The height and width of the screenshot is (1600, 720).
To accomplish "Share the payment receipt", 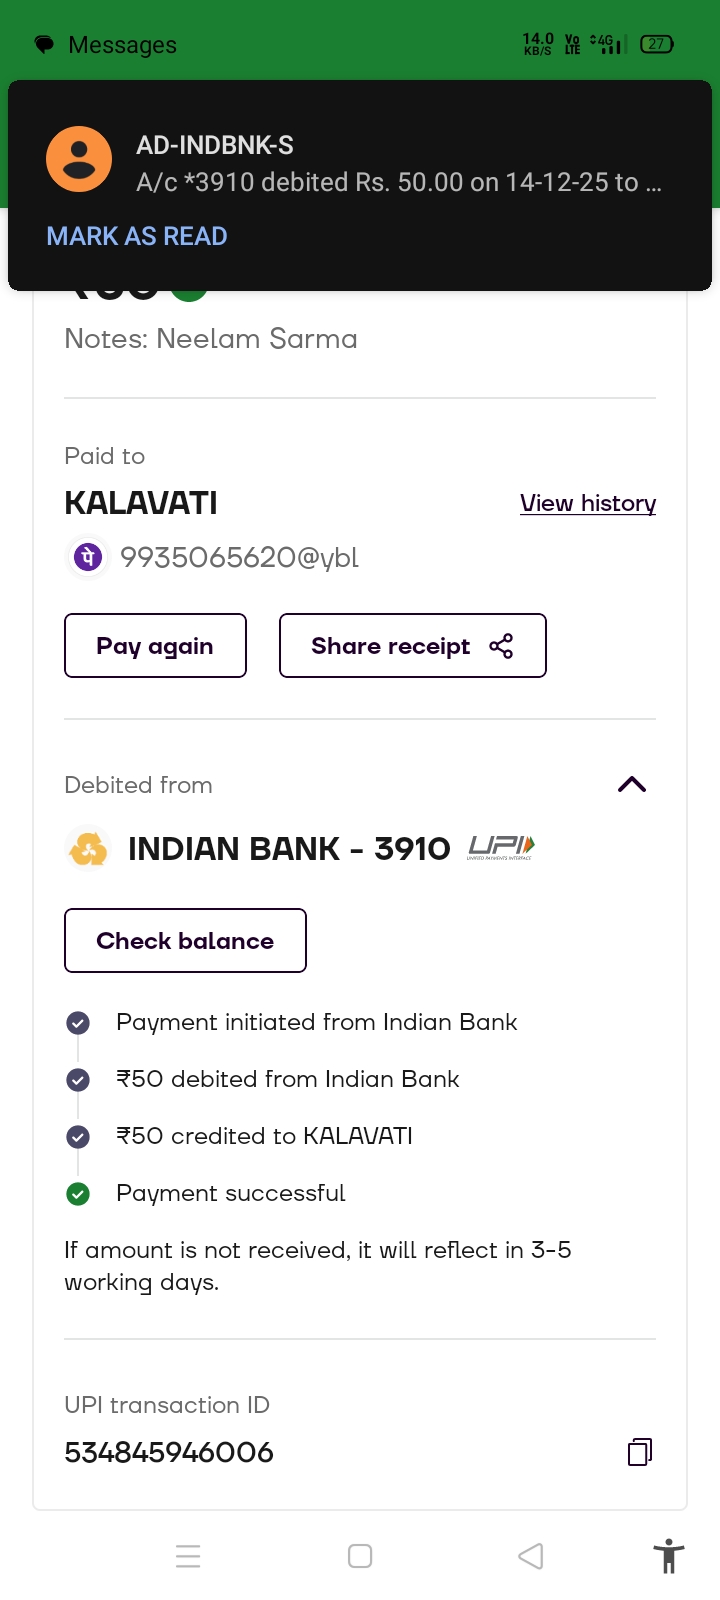I will tap(412, 646).
